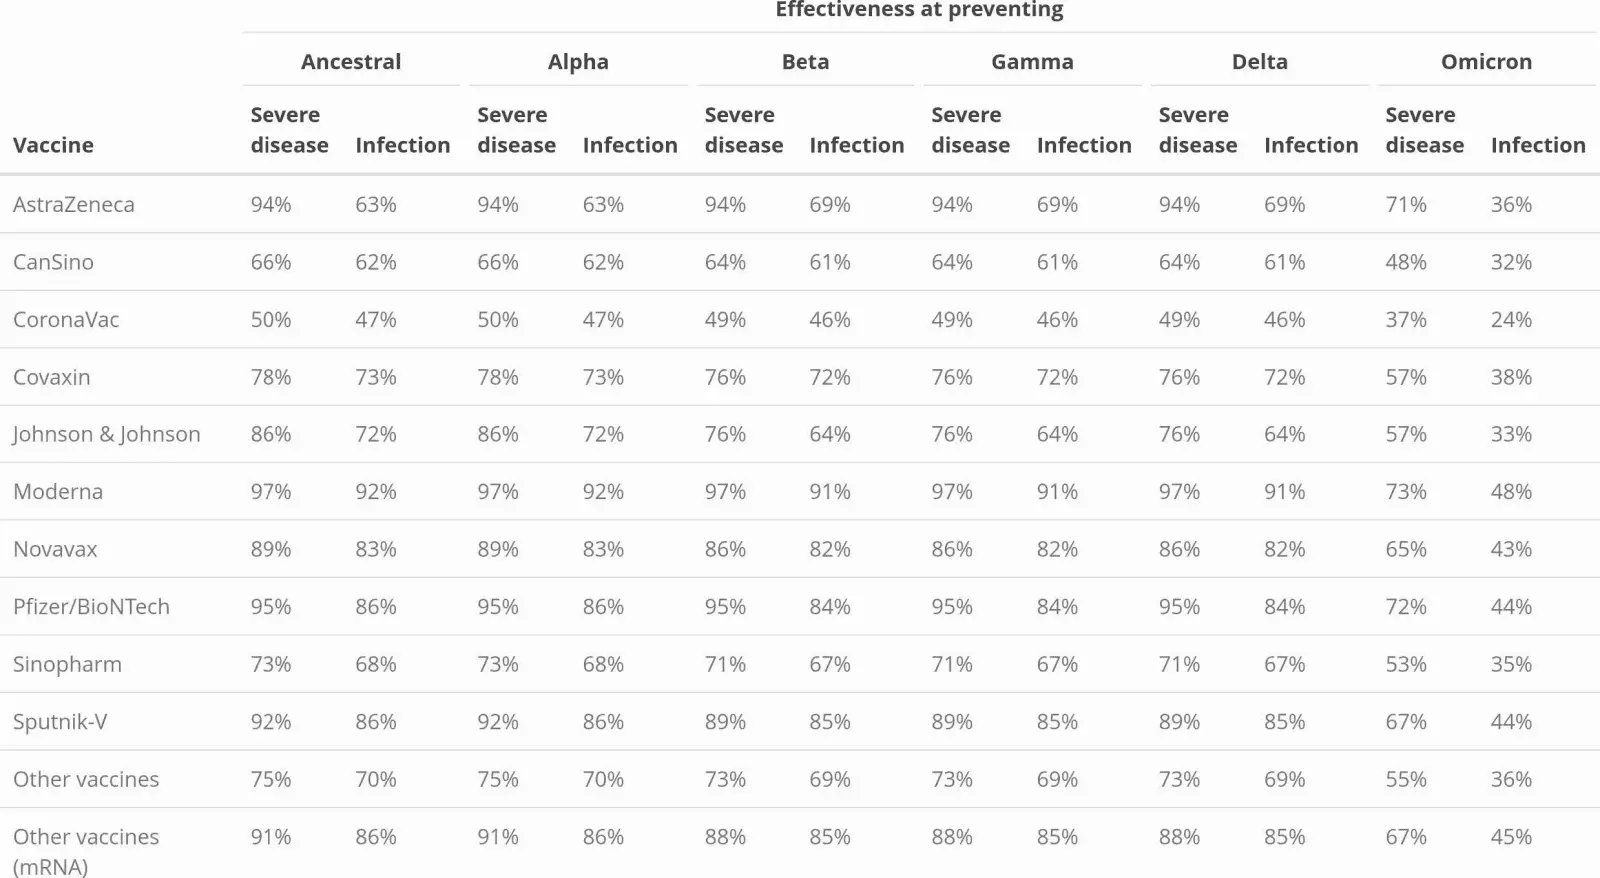
Task: Click the Johnson & Johnson row label
Action: tap(106, 434)
